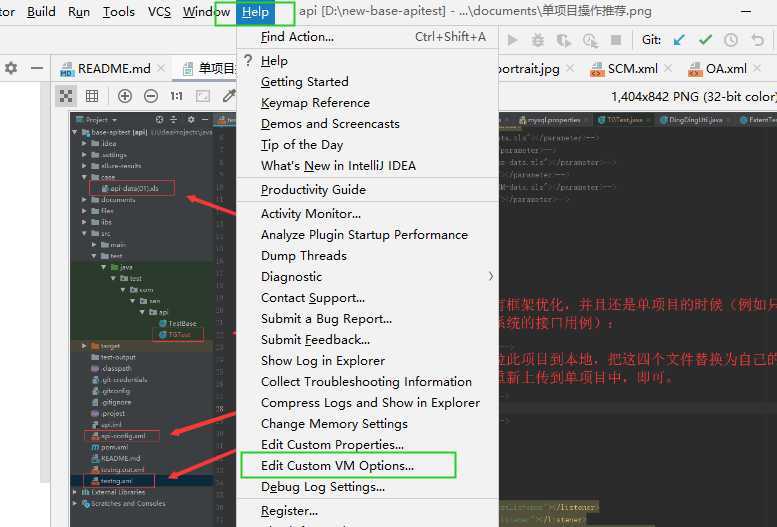777x527 pixels.
Task: Click the Debug bug icon
Action: 538,40
